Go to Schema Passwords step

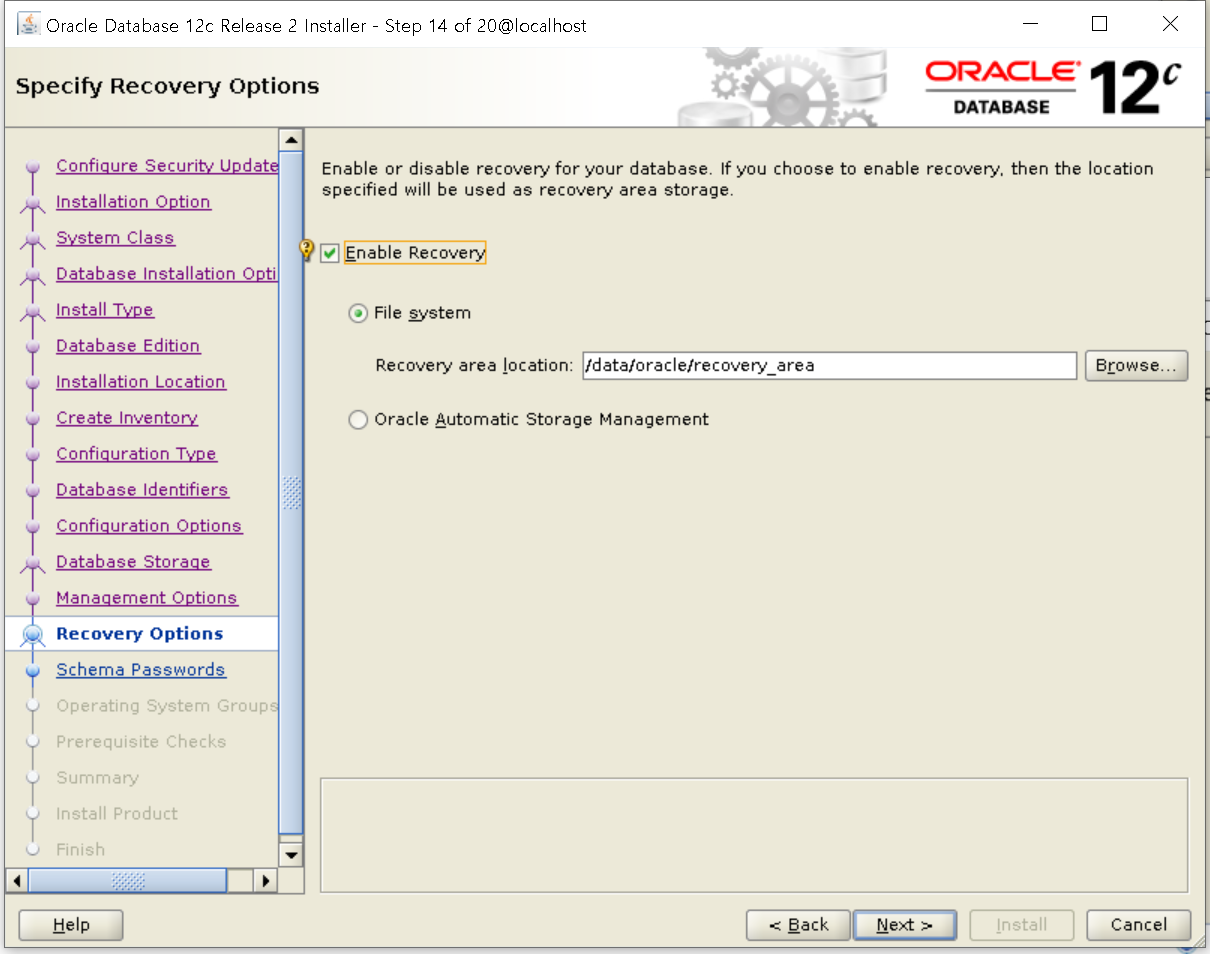(x=141, y=670)
